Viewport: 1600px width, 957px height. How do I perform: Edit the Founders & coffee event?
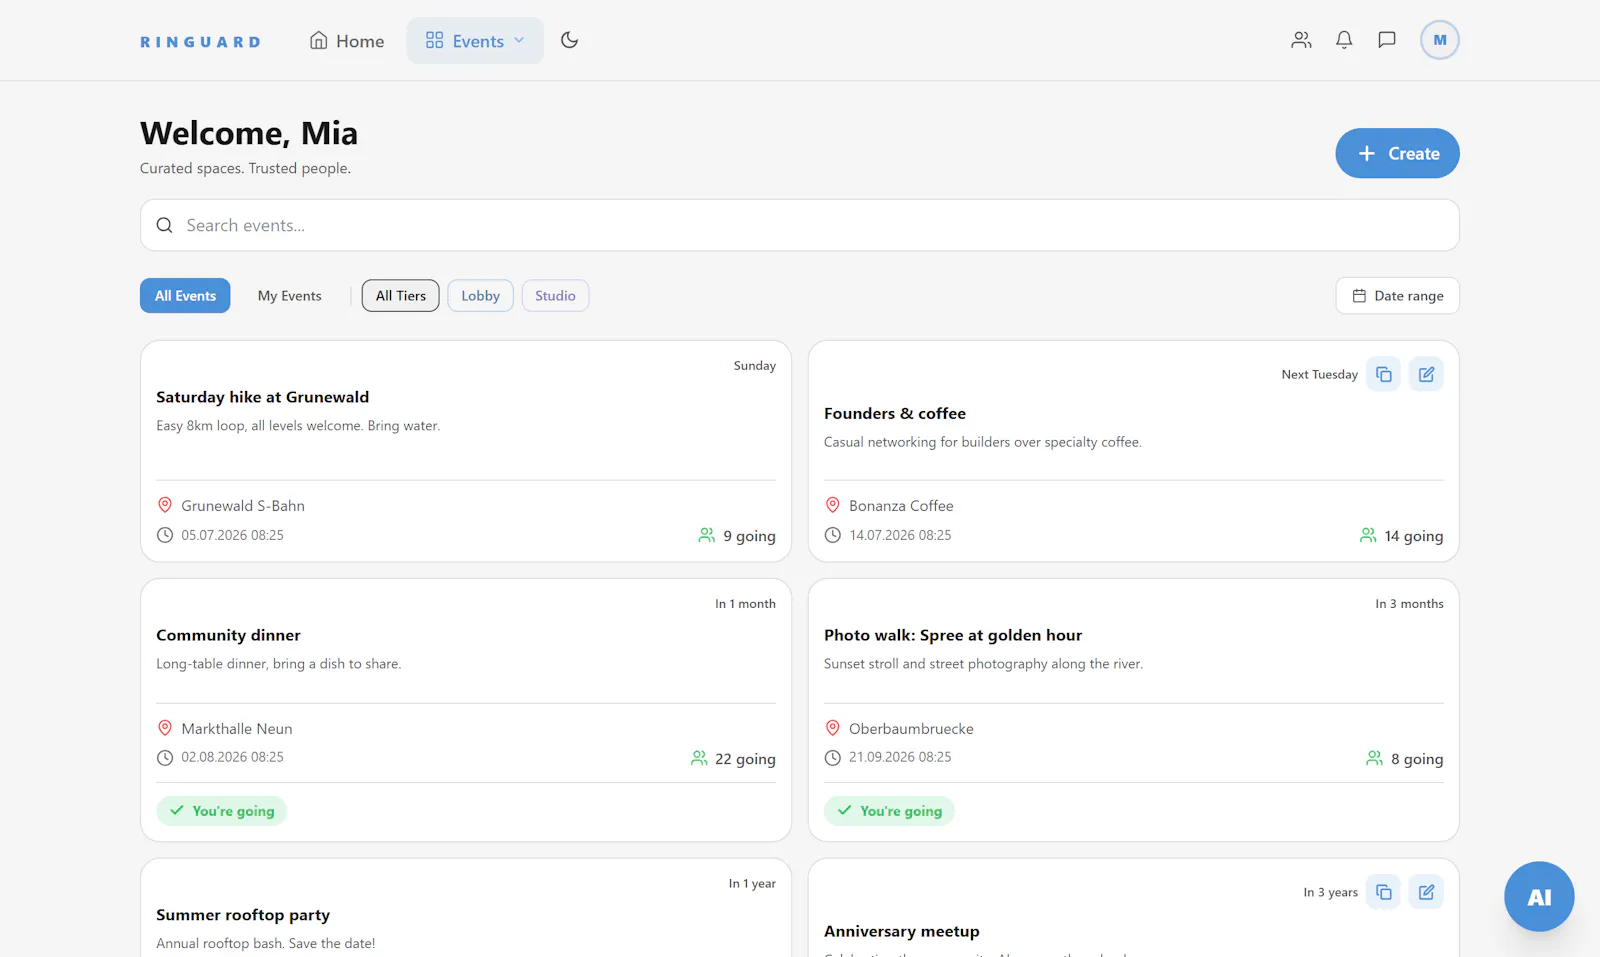pos(1427,374)
